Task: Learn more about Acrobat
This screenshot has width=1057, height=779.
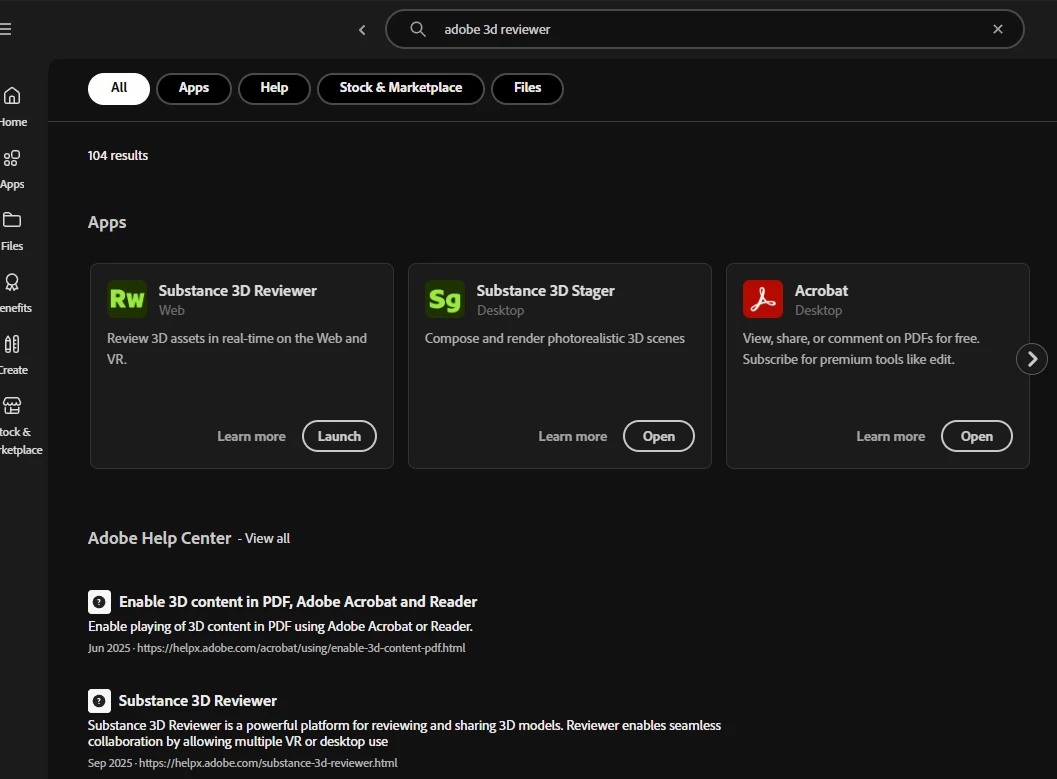Action: (890, 436)
